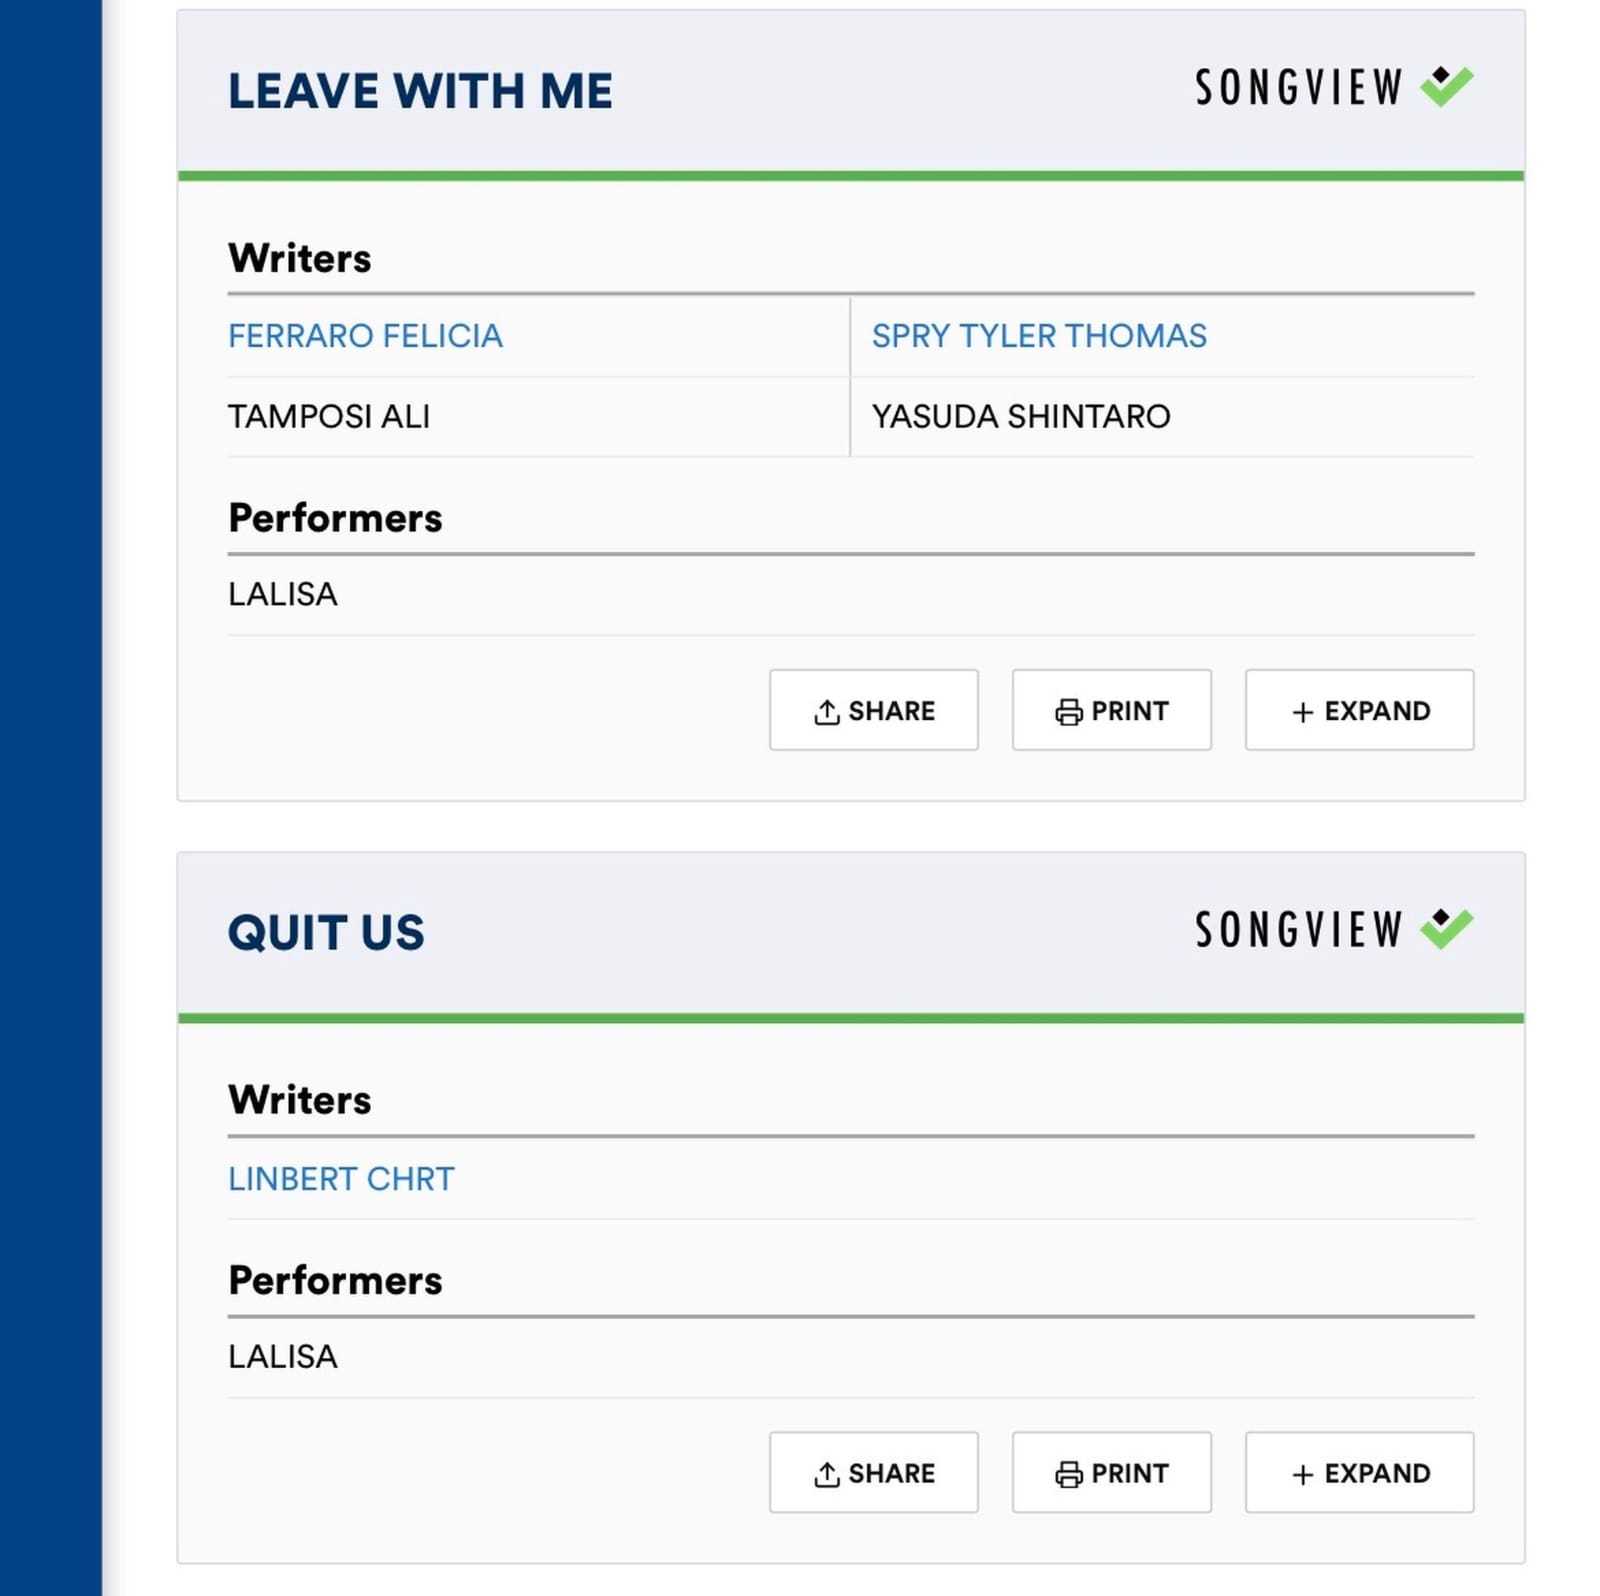1600x1596 pixels.
Task: Click Songview logo text on Quit Us
Action: pyautogui.click(x=1299, y=930)
